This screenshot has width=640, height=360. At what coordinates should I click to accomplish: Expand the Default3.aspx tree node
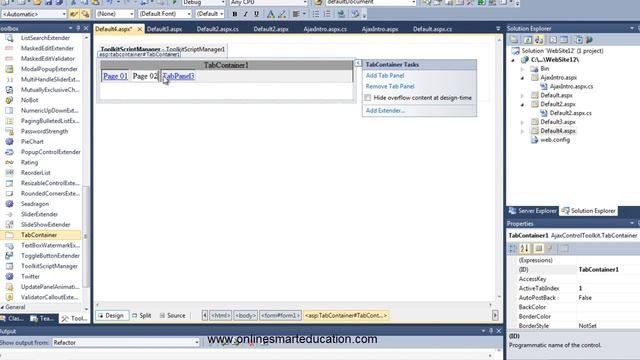coord(522,122)
